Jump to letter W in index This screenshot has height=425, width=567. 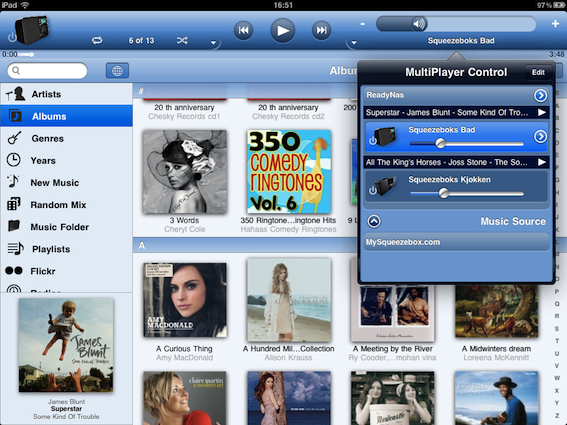pos(557,378)
